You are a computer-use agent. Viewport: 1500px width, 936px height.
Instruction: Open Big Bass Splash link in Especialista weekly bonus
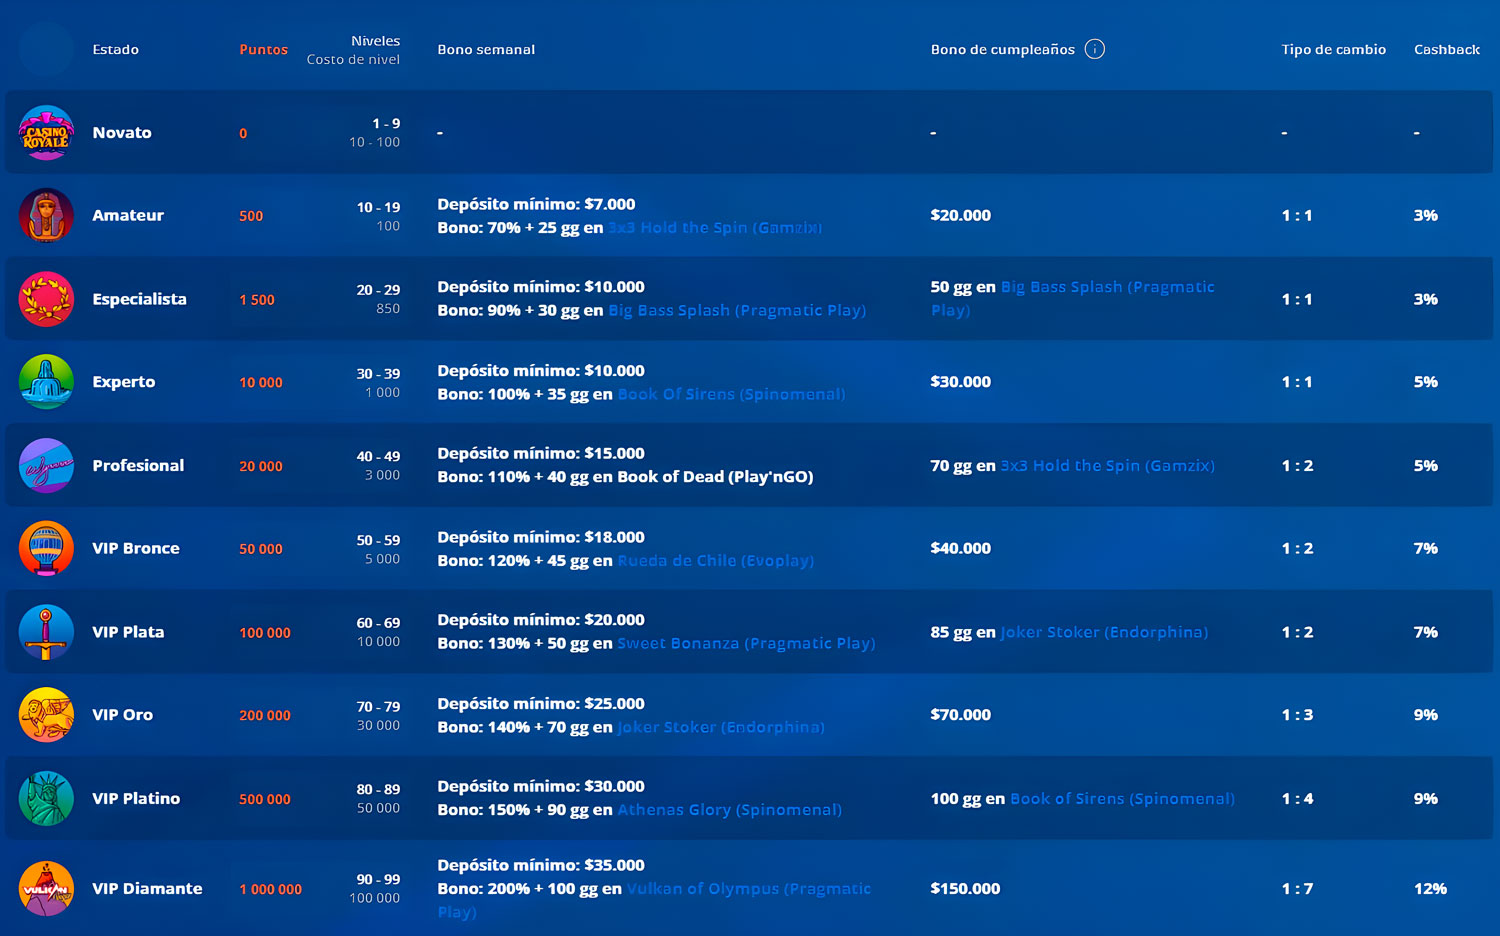pyautogui.click(x=737, y=311)
